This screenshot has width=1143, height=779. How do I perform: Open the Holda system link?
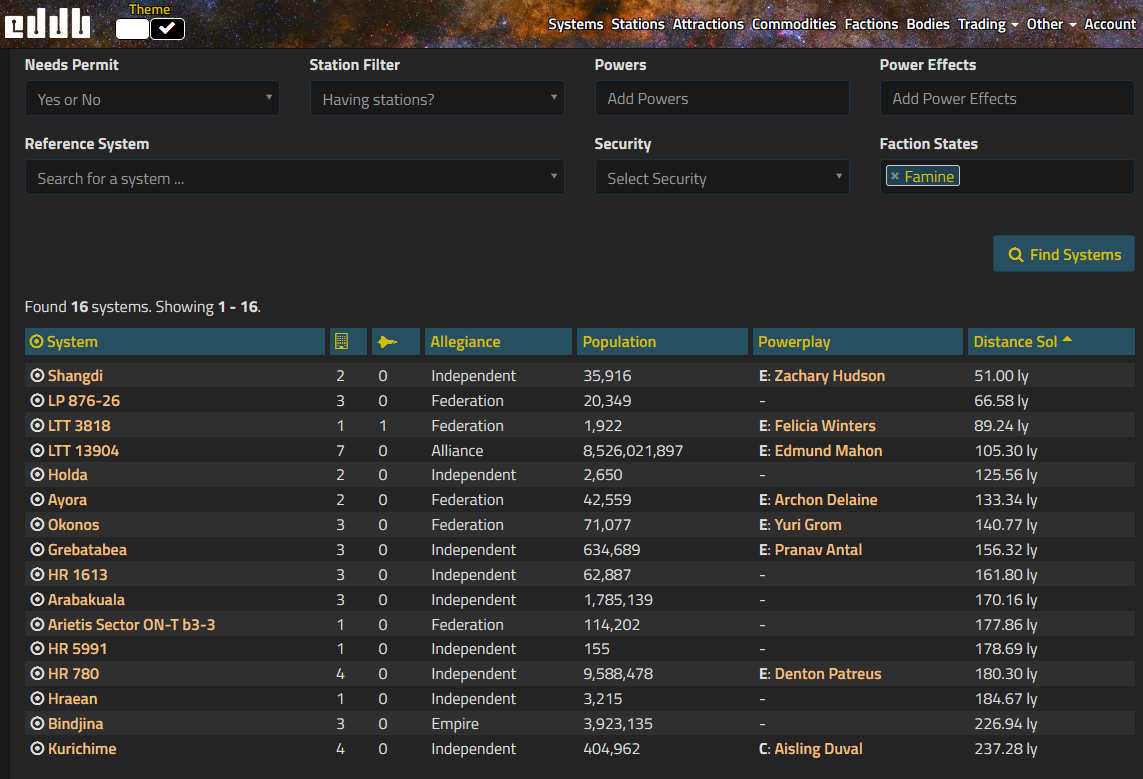tap(68, 475)
